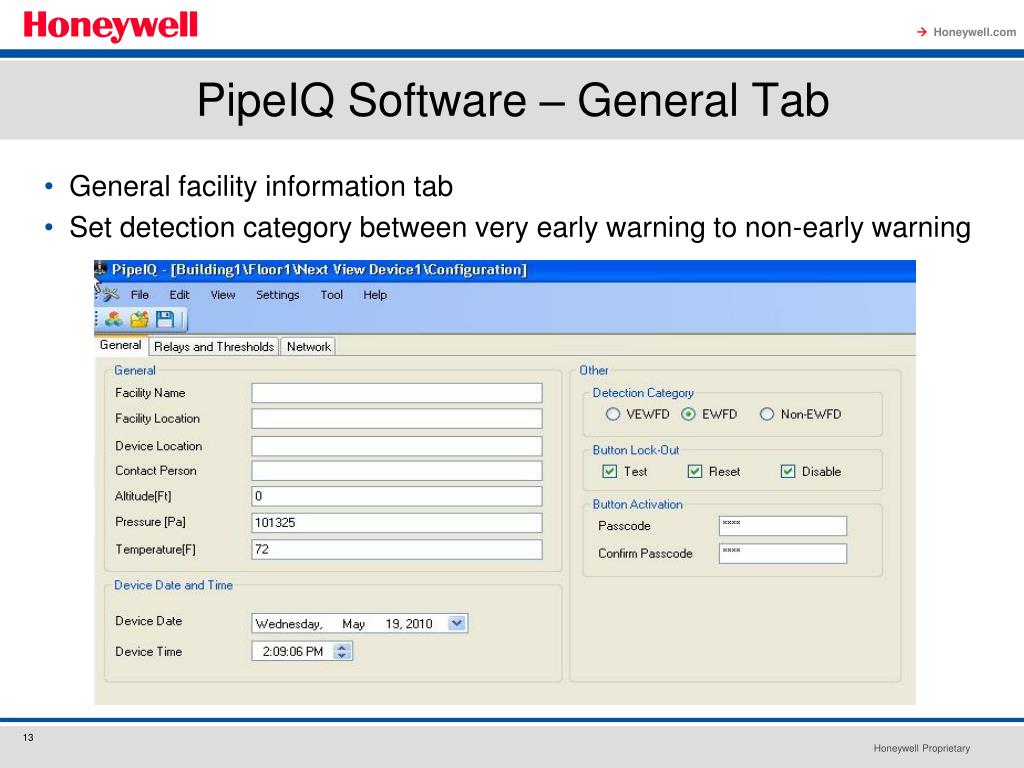Click the Facility Name input field
This screenshot has width=1024, height=768.
(x=397, y=392)
